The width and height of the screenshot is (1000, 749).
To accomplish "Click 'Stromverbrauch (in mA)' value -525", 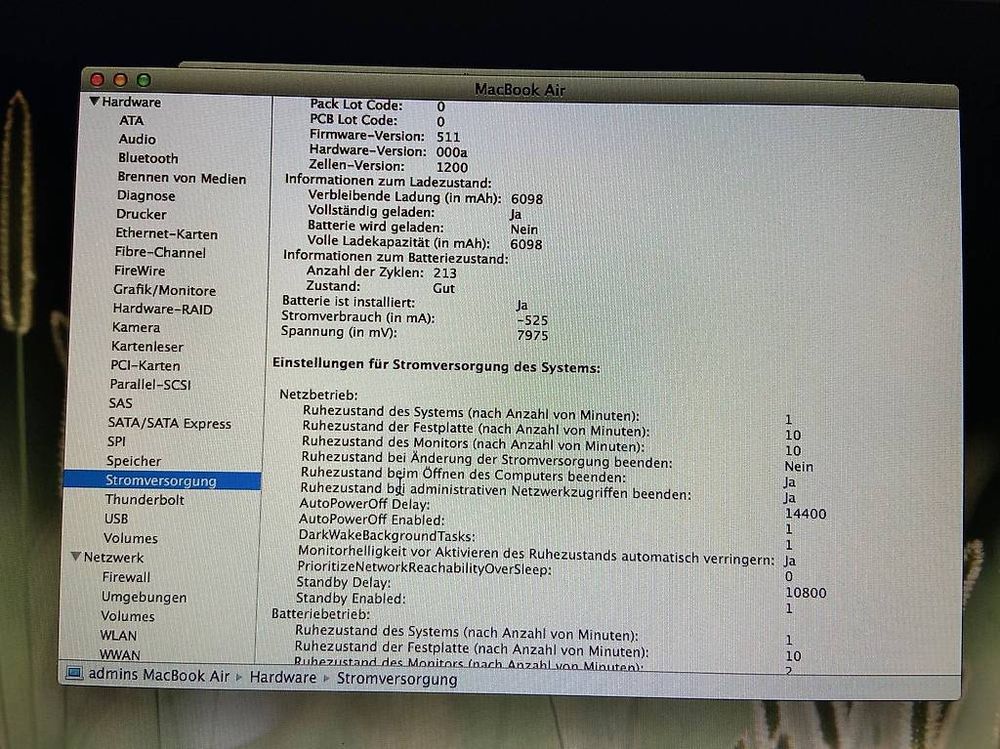I will (533, 320).
